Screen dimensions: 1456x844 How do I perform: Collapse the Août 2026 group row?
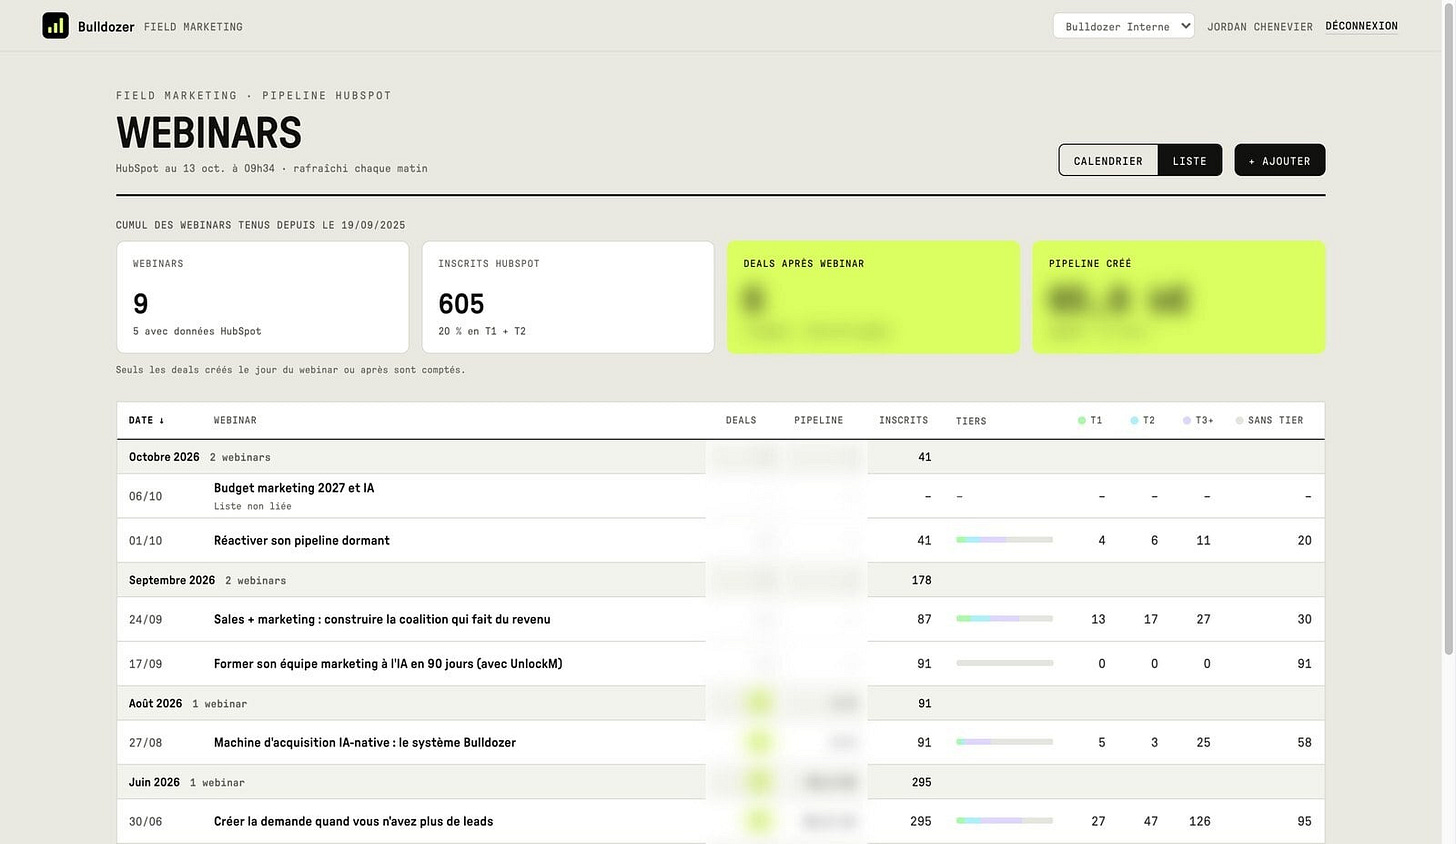click(720, 703)
